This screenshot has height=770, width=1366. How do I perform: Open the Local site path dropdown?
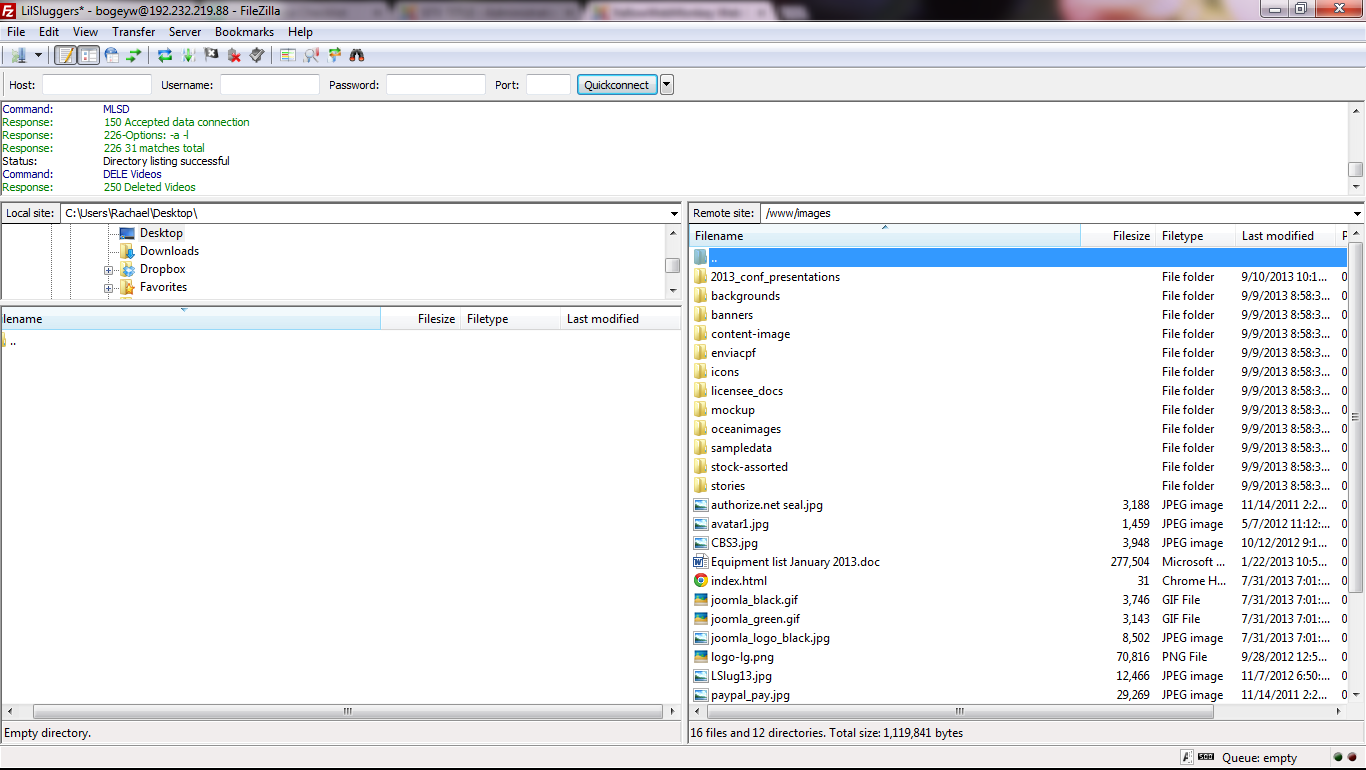coord(675,214)
